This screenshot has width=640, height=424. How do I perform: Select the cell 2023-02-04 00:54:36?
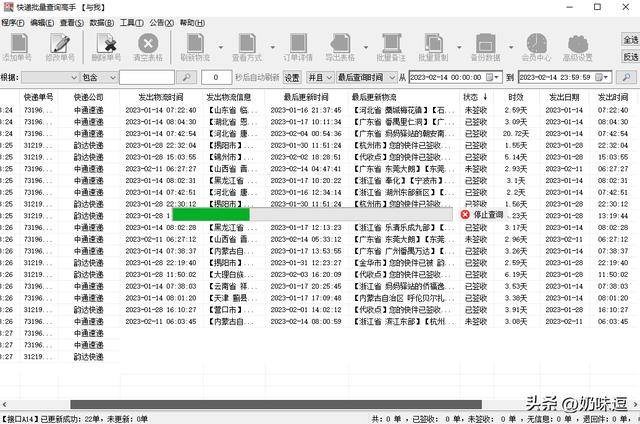pos(306,134)
